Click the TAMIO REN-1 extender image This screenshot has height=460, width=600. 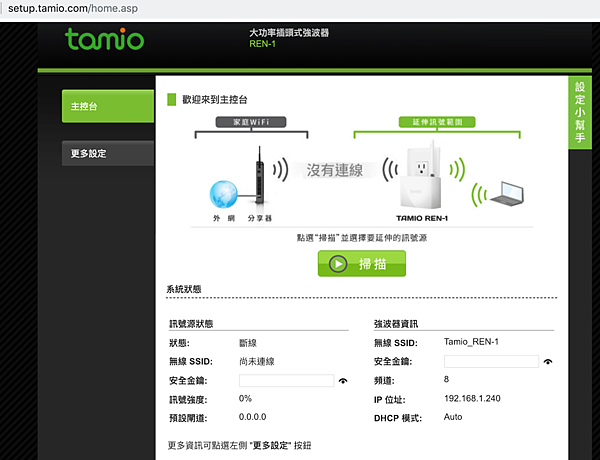coord(420,176)
